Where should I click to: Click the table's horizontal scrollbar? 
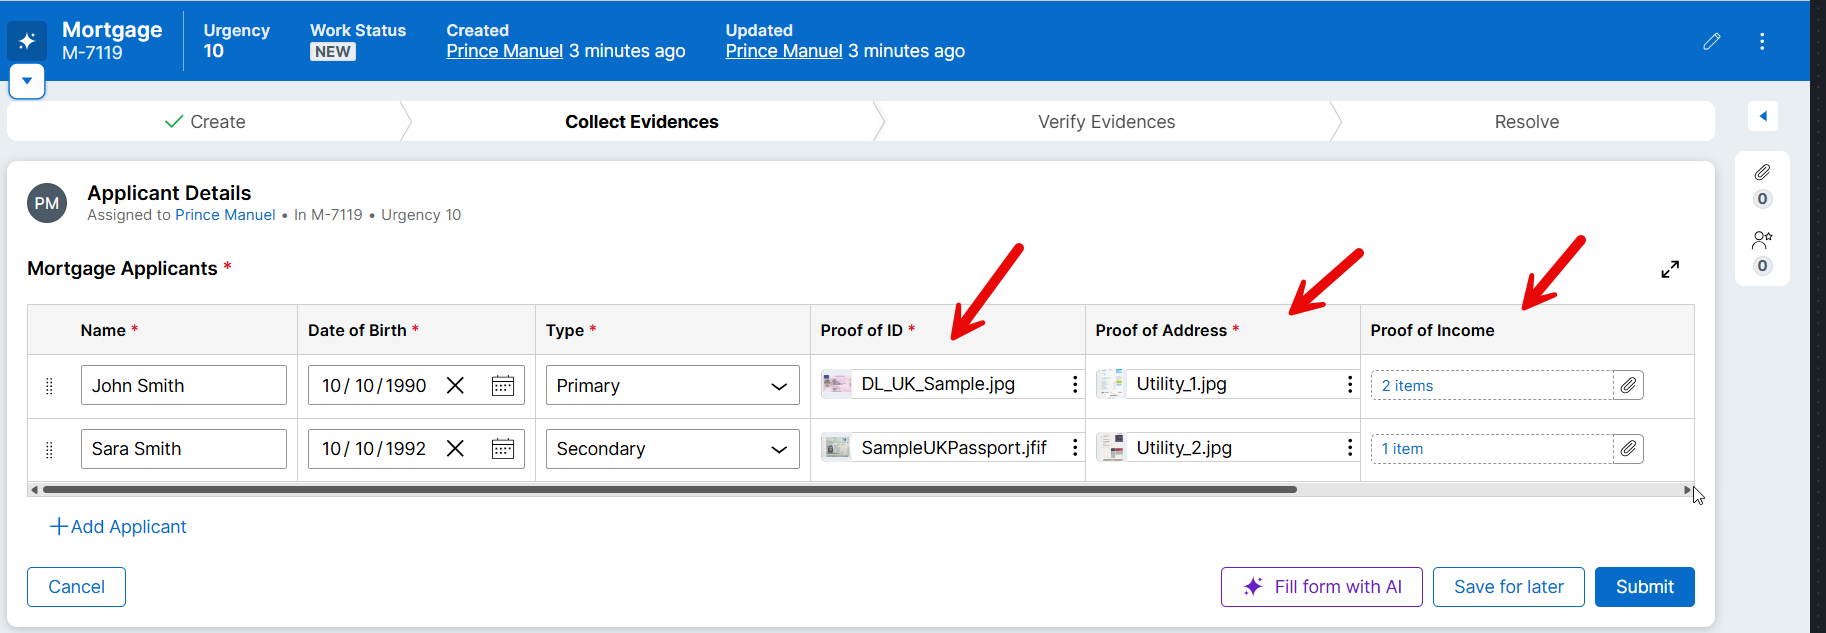670,490
